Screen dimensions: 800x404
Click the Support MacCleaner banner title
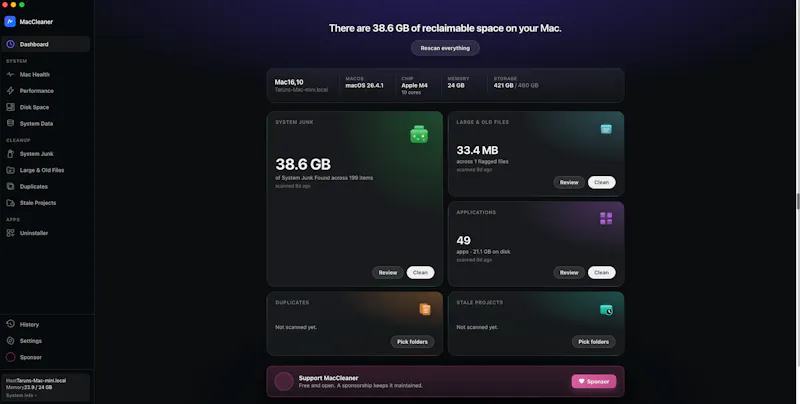coord(329,378)
